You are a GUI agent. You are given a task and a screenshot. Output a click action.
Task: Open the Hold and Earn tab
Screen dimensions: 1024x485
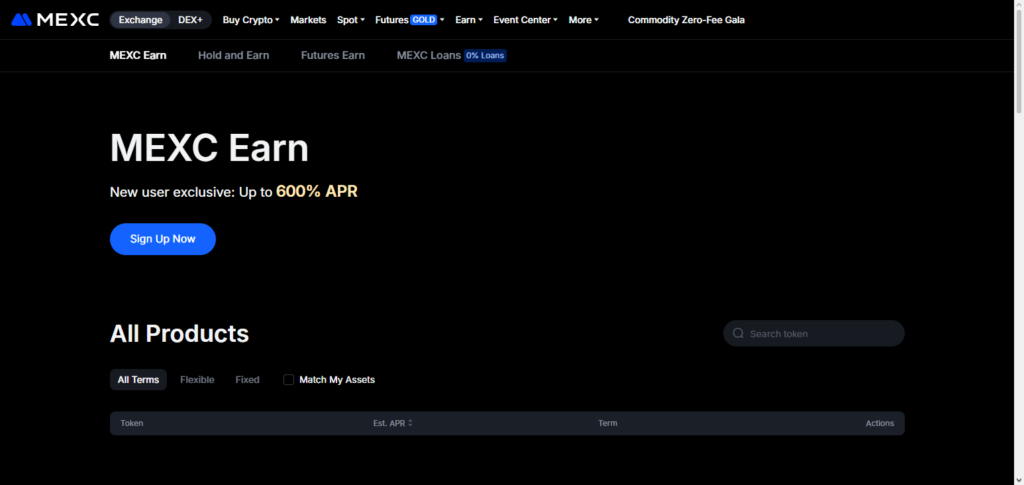[234, 55]
